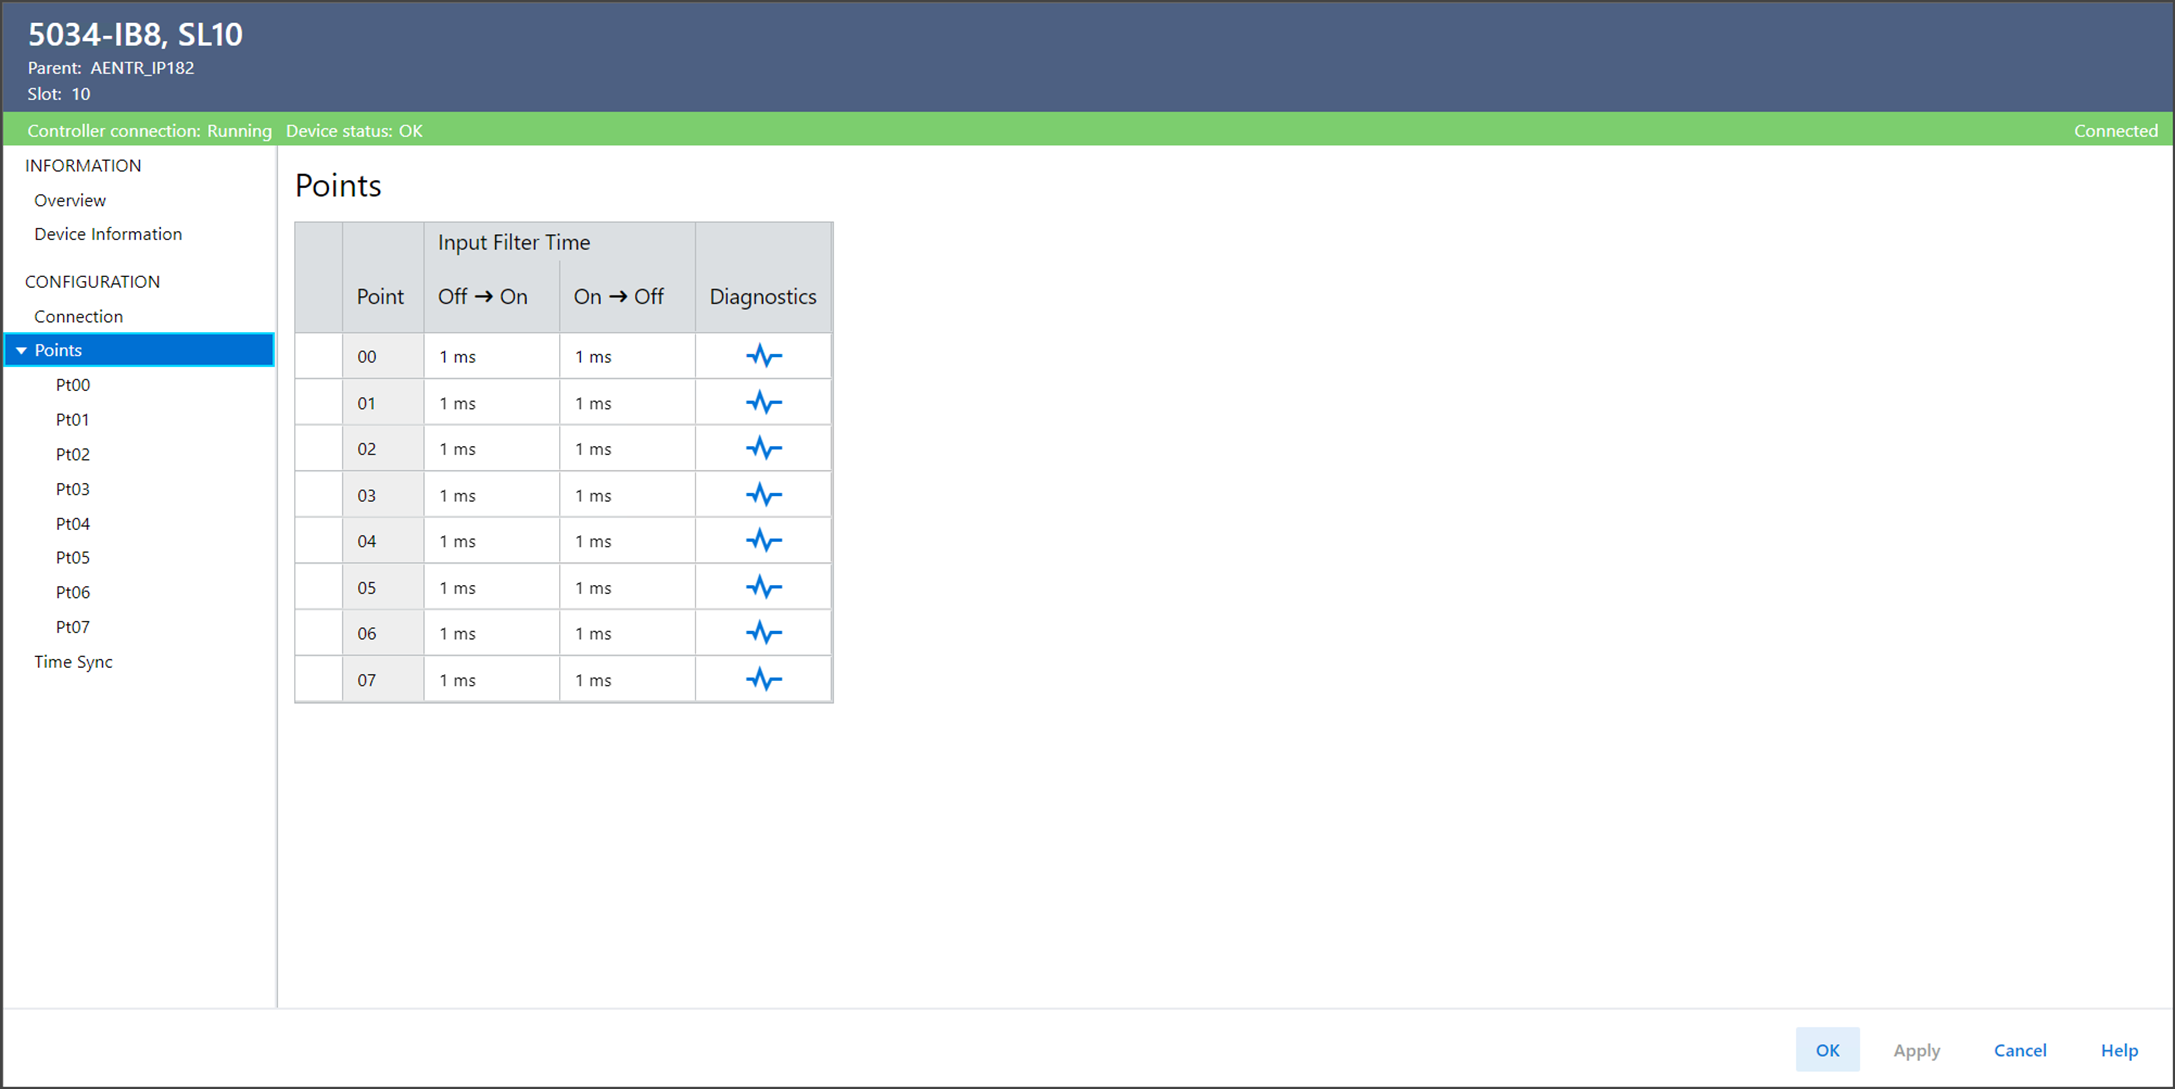Viewport: 2175px width, 1089px height.
Task: Open Help for this dialog
Action: [x=2119, y=1050]
